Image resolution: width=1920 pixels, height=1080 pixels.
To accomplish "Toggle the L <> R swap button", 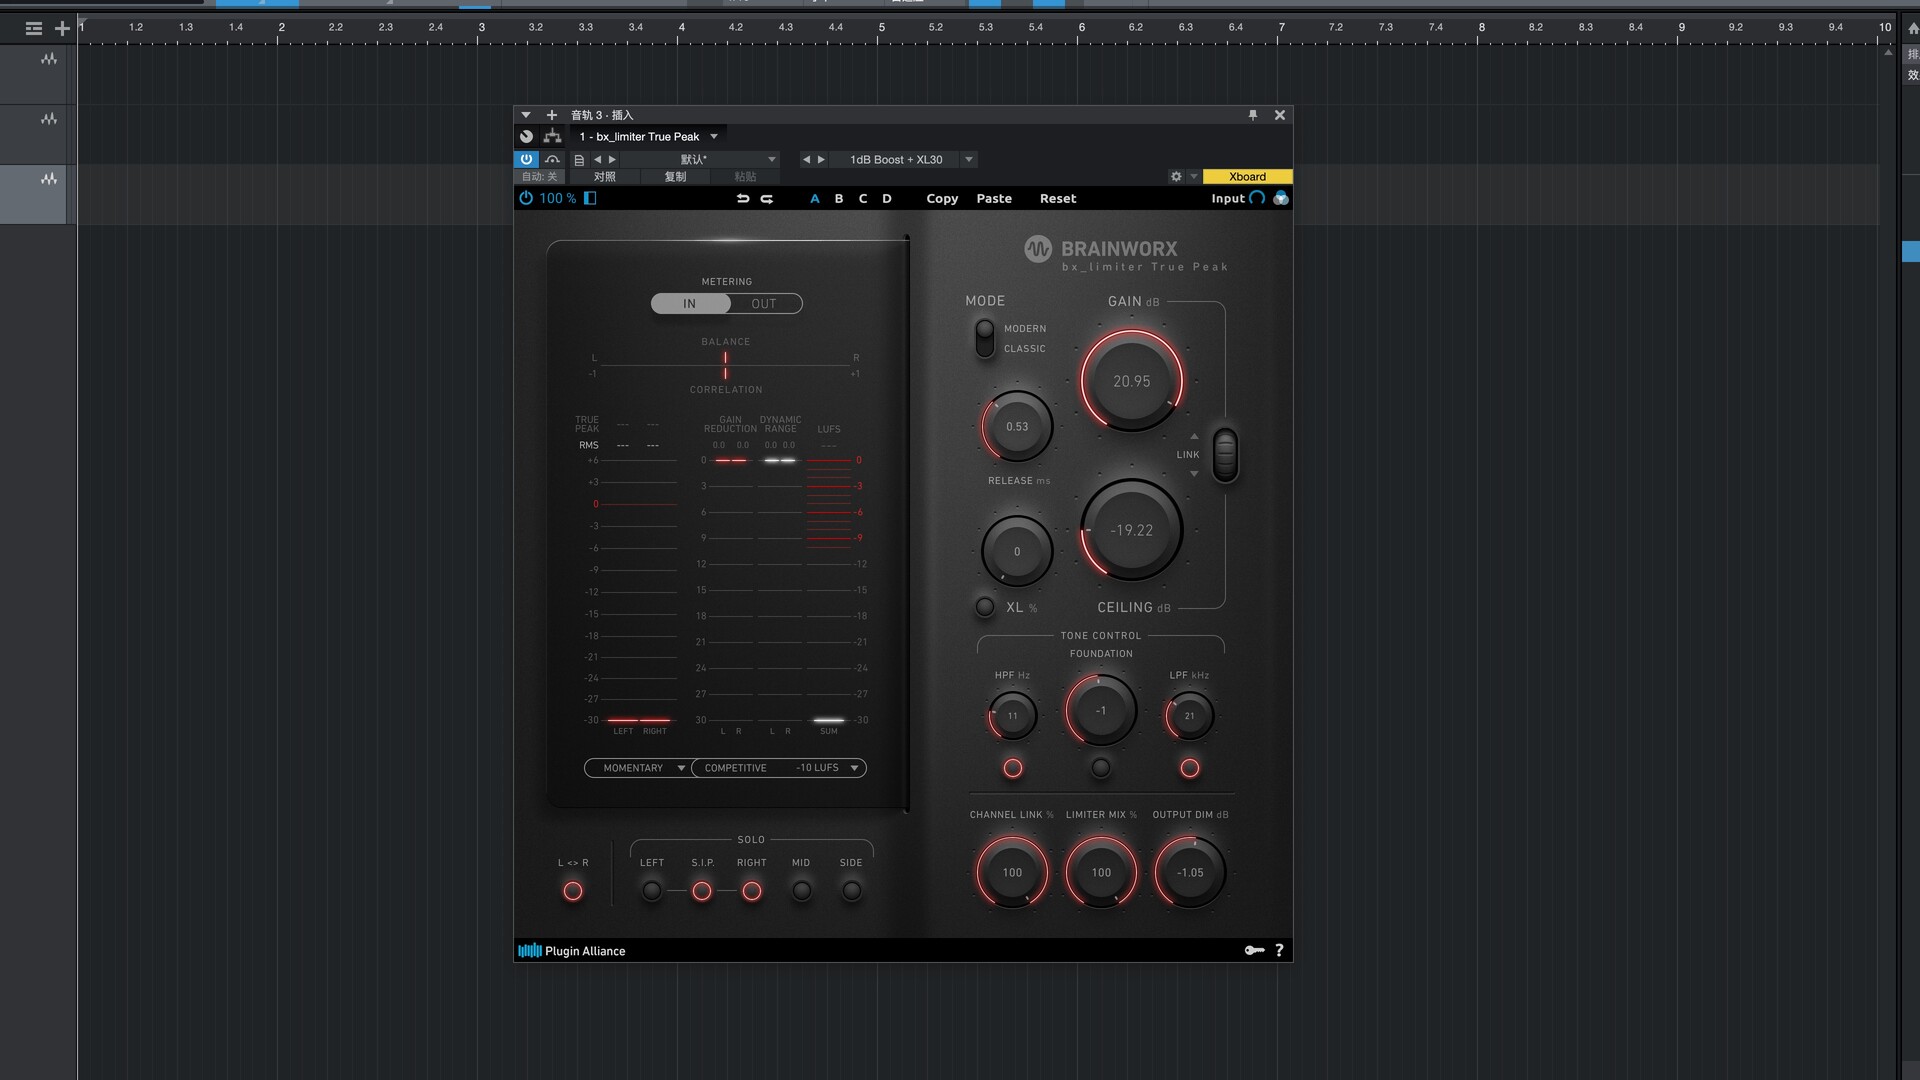I will (x=573, y=891).
